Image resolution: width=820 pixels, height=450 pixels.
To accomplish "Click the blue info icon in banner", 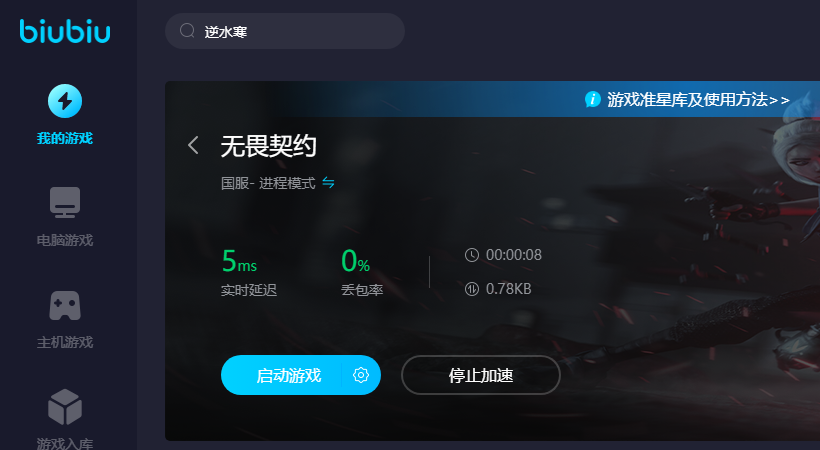I will [x=593, y=99].
